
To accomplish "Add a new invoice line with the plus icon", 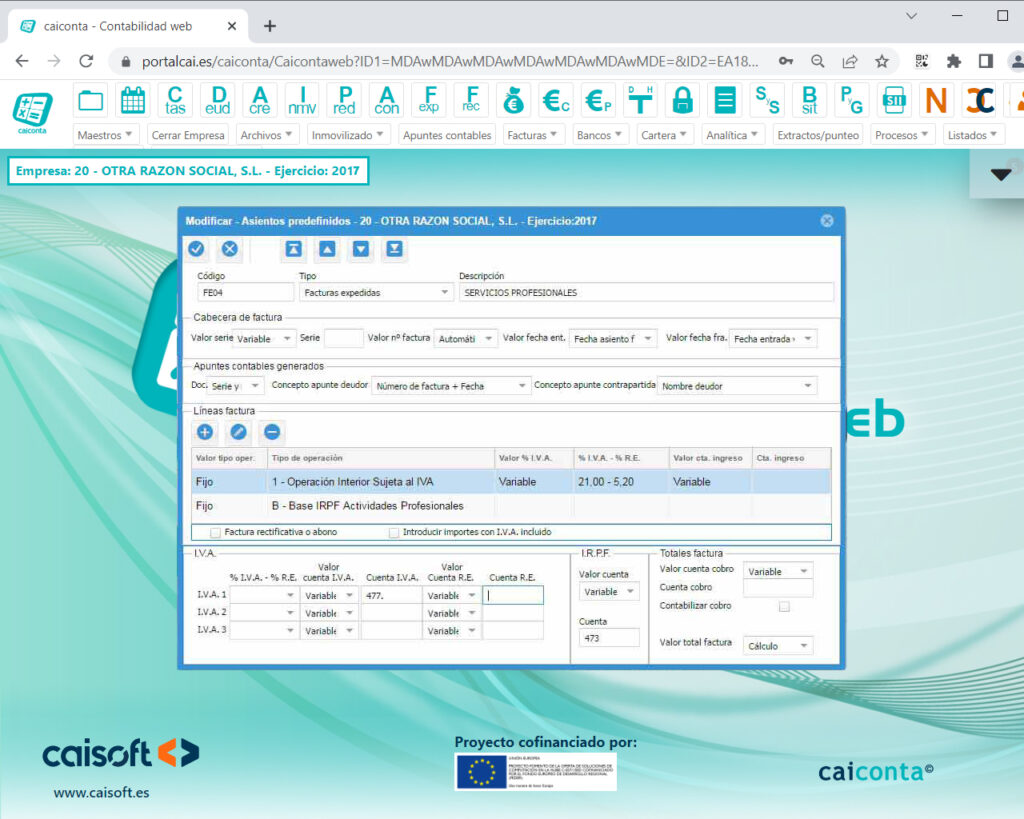I will (x=205, y=433).
